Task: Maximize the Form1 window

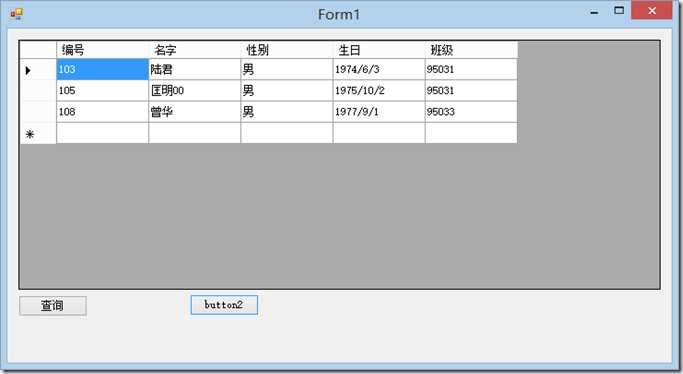Action: (619, 10)
